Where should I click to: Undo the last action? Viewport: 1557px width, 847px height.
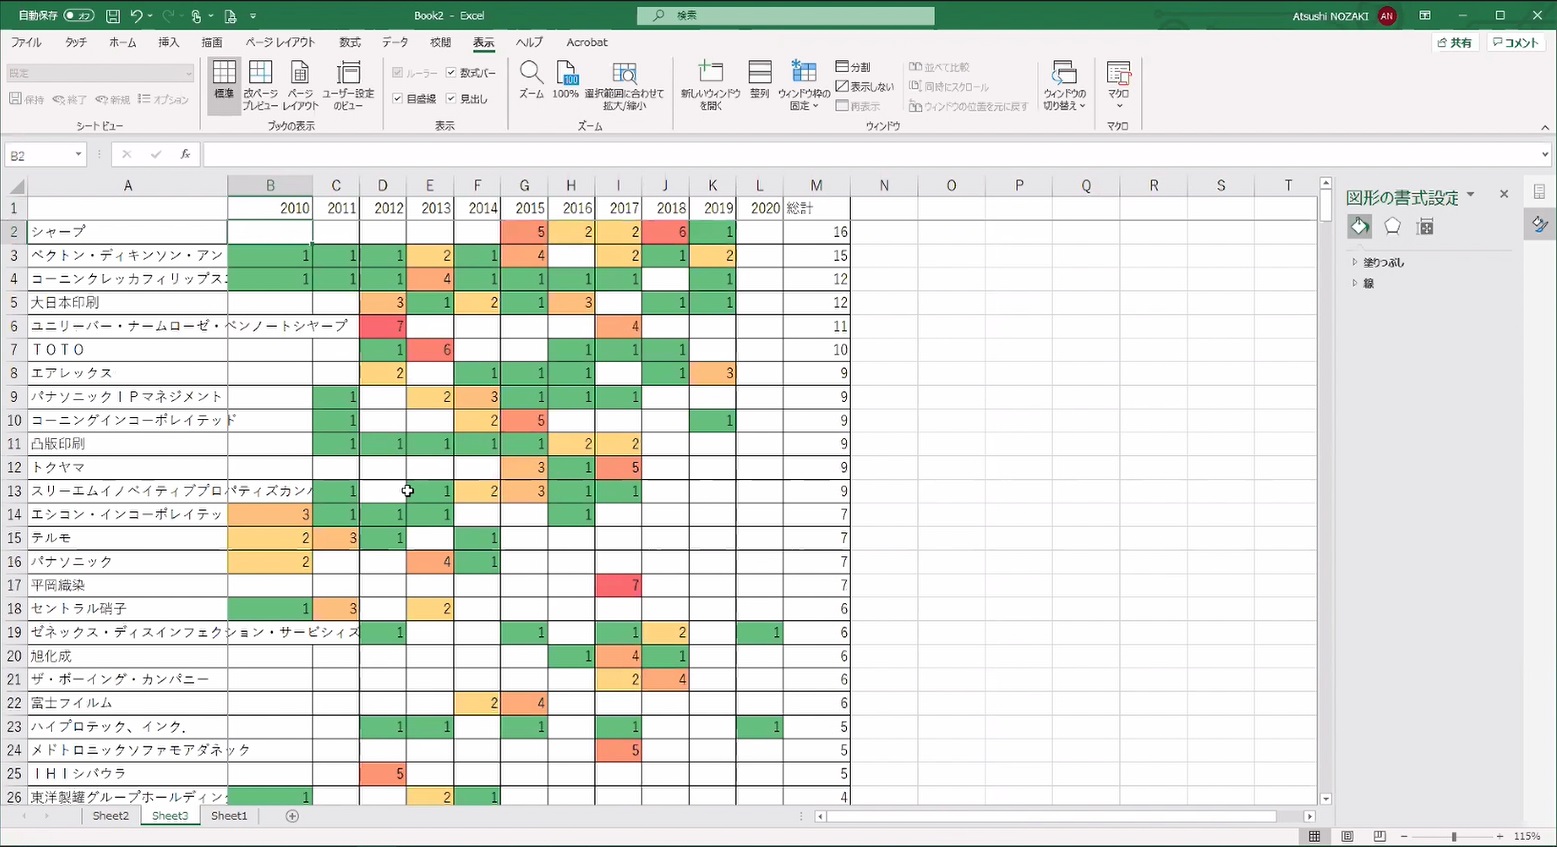click(136, 16)
